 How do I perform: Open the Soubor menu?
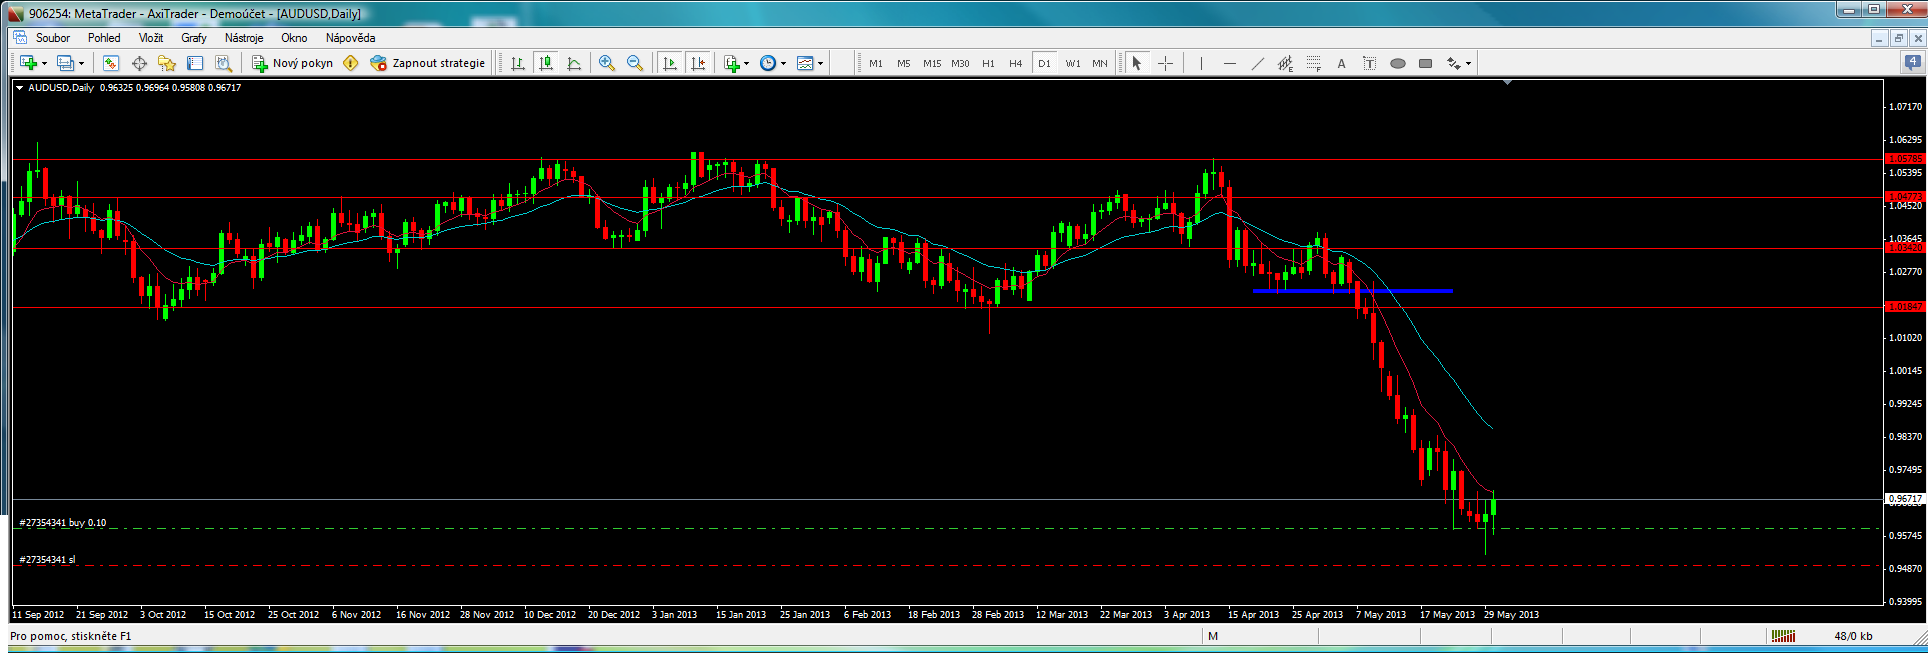pyautogui.click(x=53, y=38)
